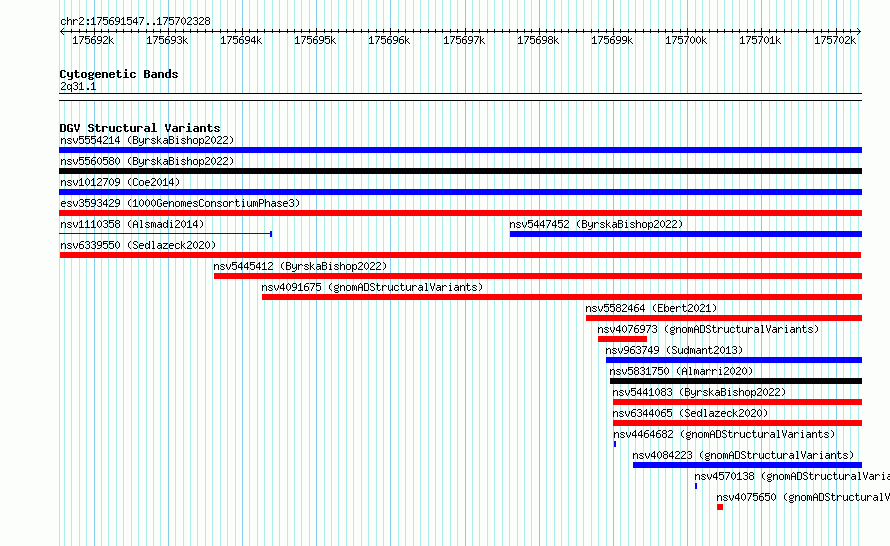Open nsv5447452 (ByrskaBishop2022) label
Image resolution: width=890 pixels, height=546 pixels.
[x=596, y=224]
